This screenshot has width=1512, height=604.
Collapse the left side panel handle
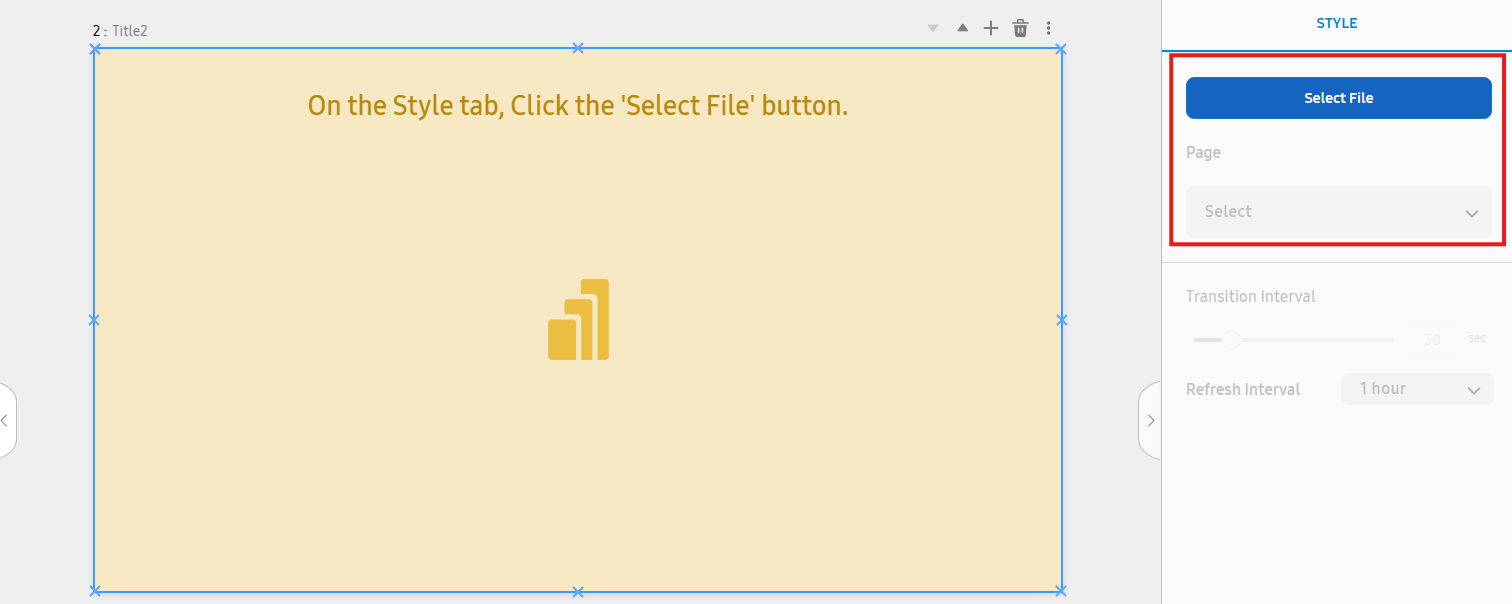[x=6, y=421]
